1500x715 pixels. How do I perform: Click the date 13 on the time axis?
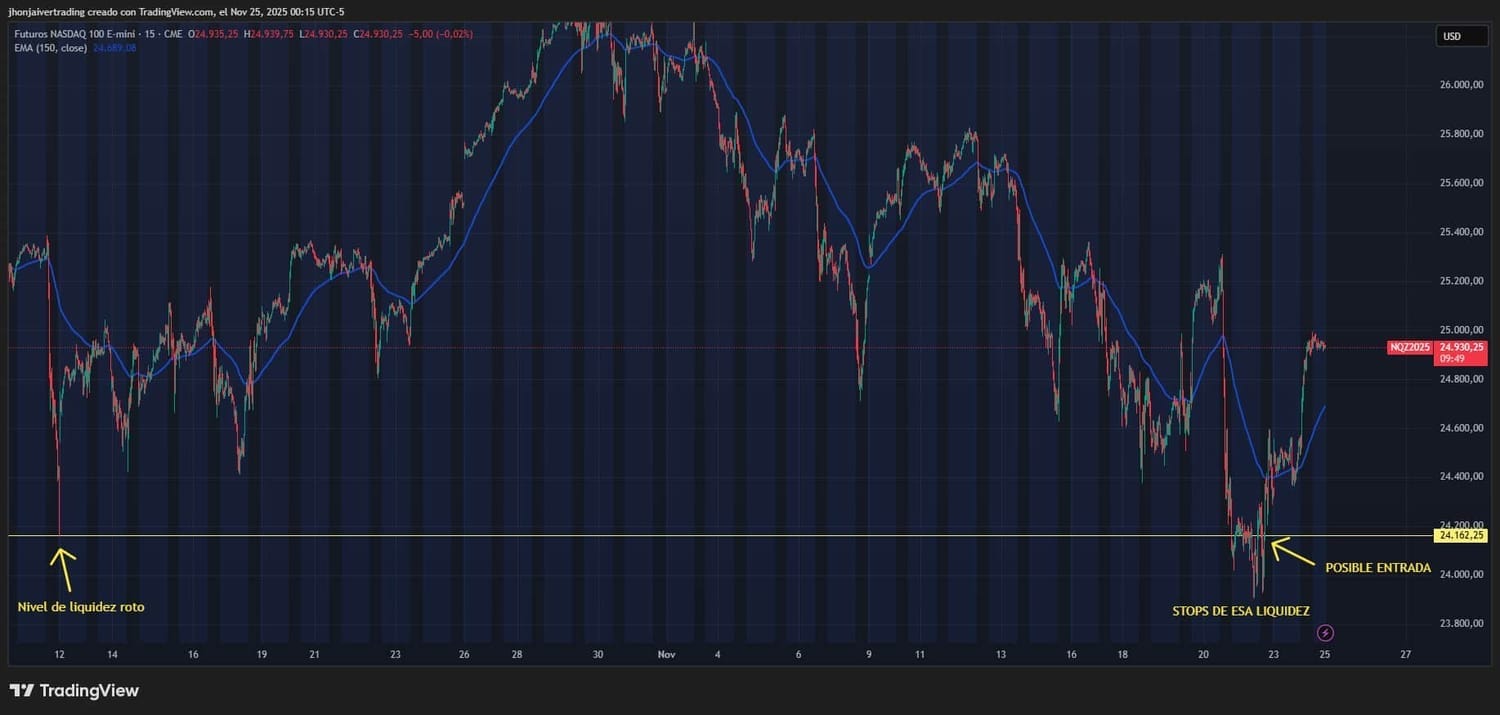(x=1001, y=655)
